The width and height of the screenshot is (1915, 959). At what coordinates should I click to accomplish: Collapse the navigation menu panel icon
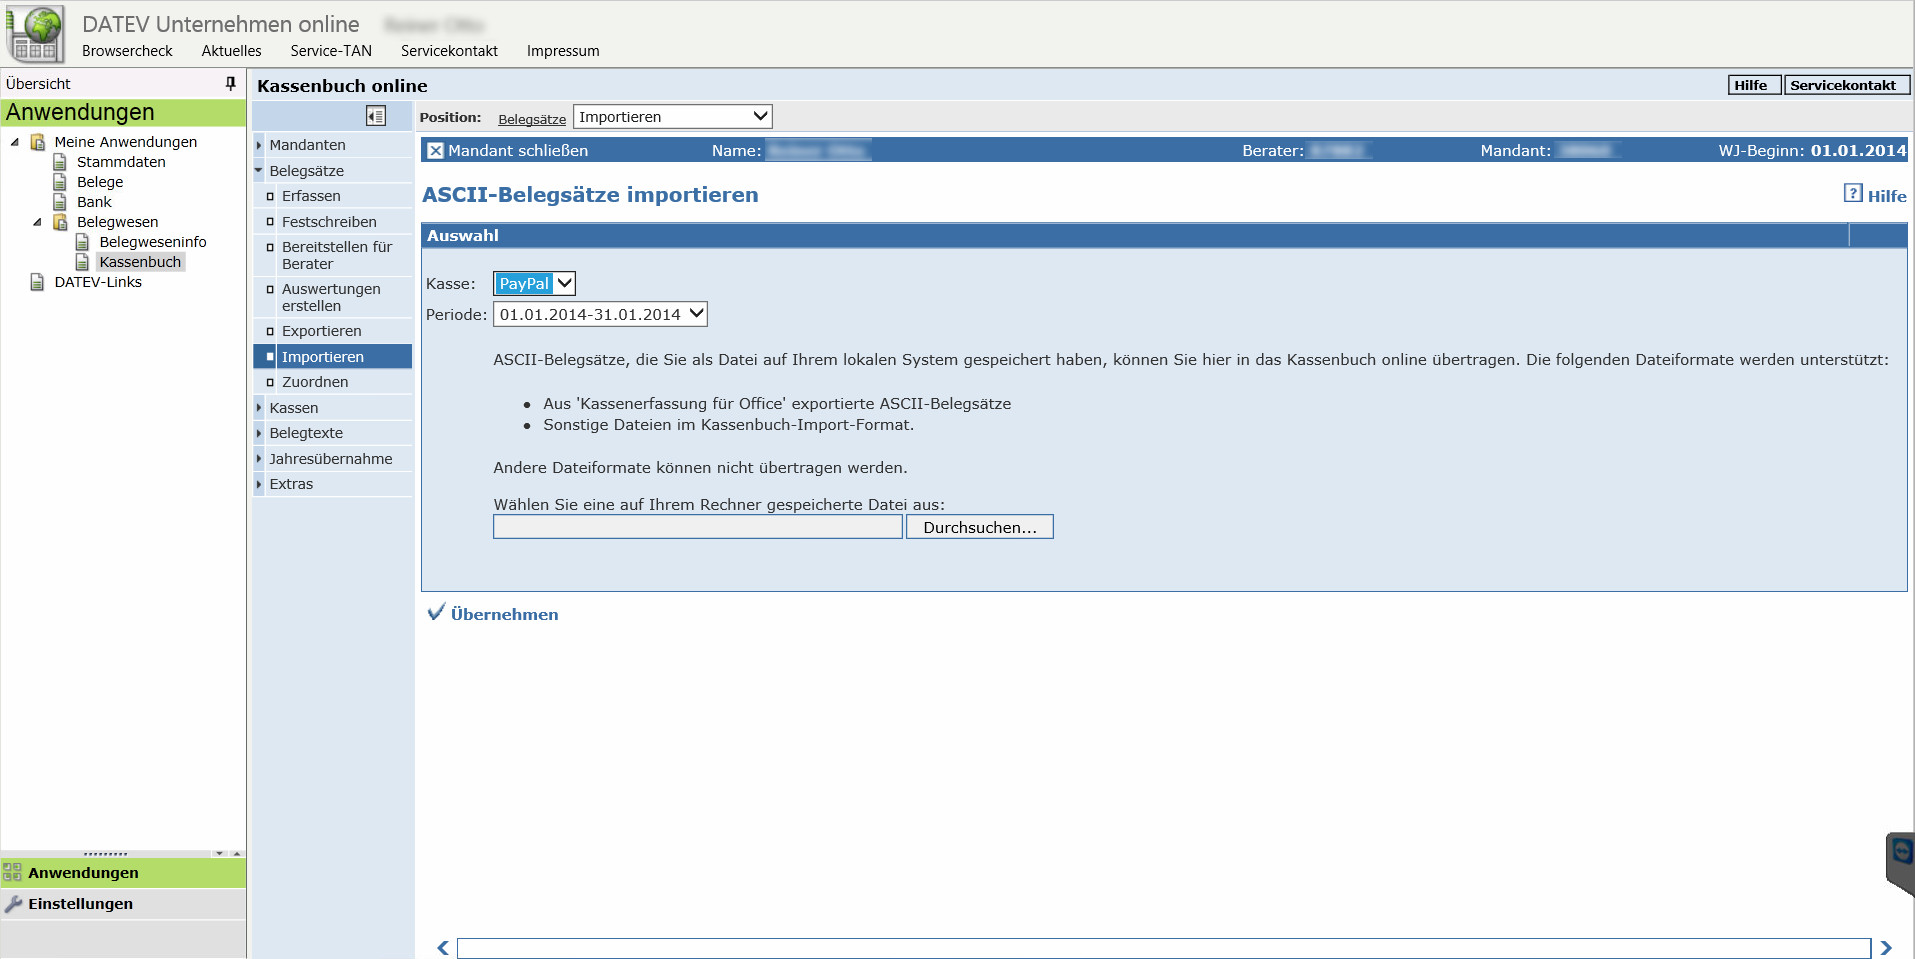pyautogui.click(x=376, y=116)
